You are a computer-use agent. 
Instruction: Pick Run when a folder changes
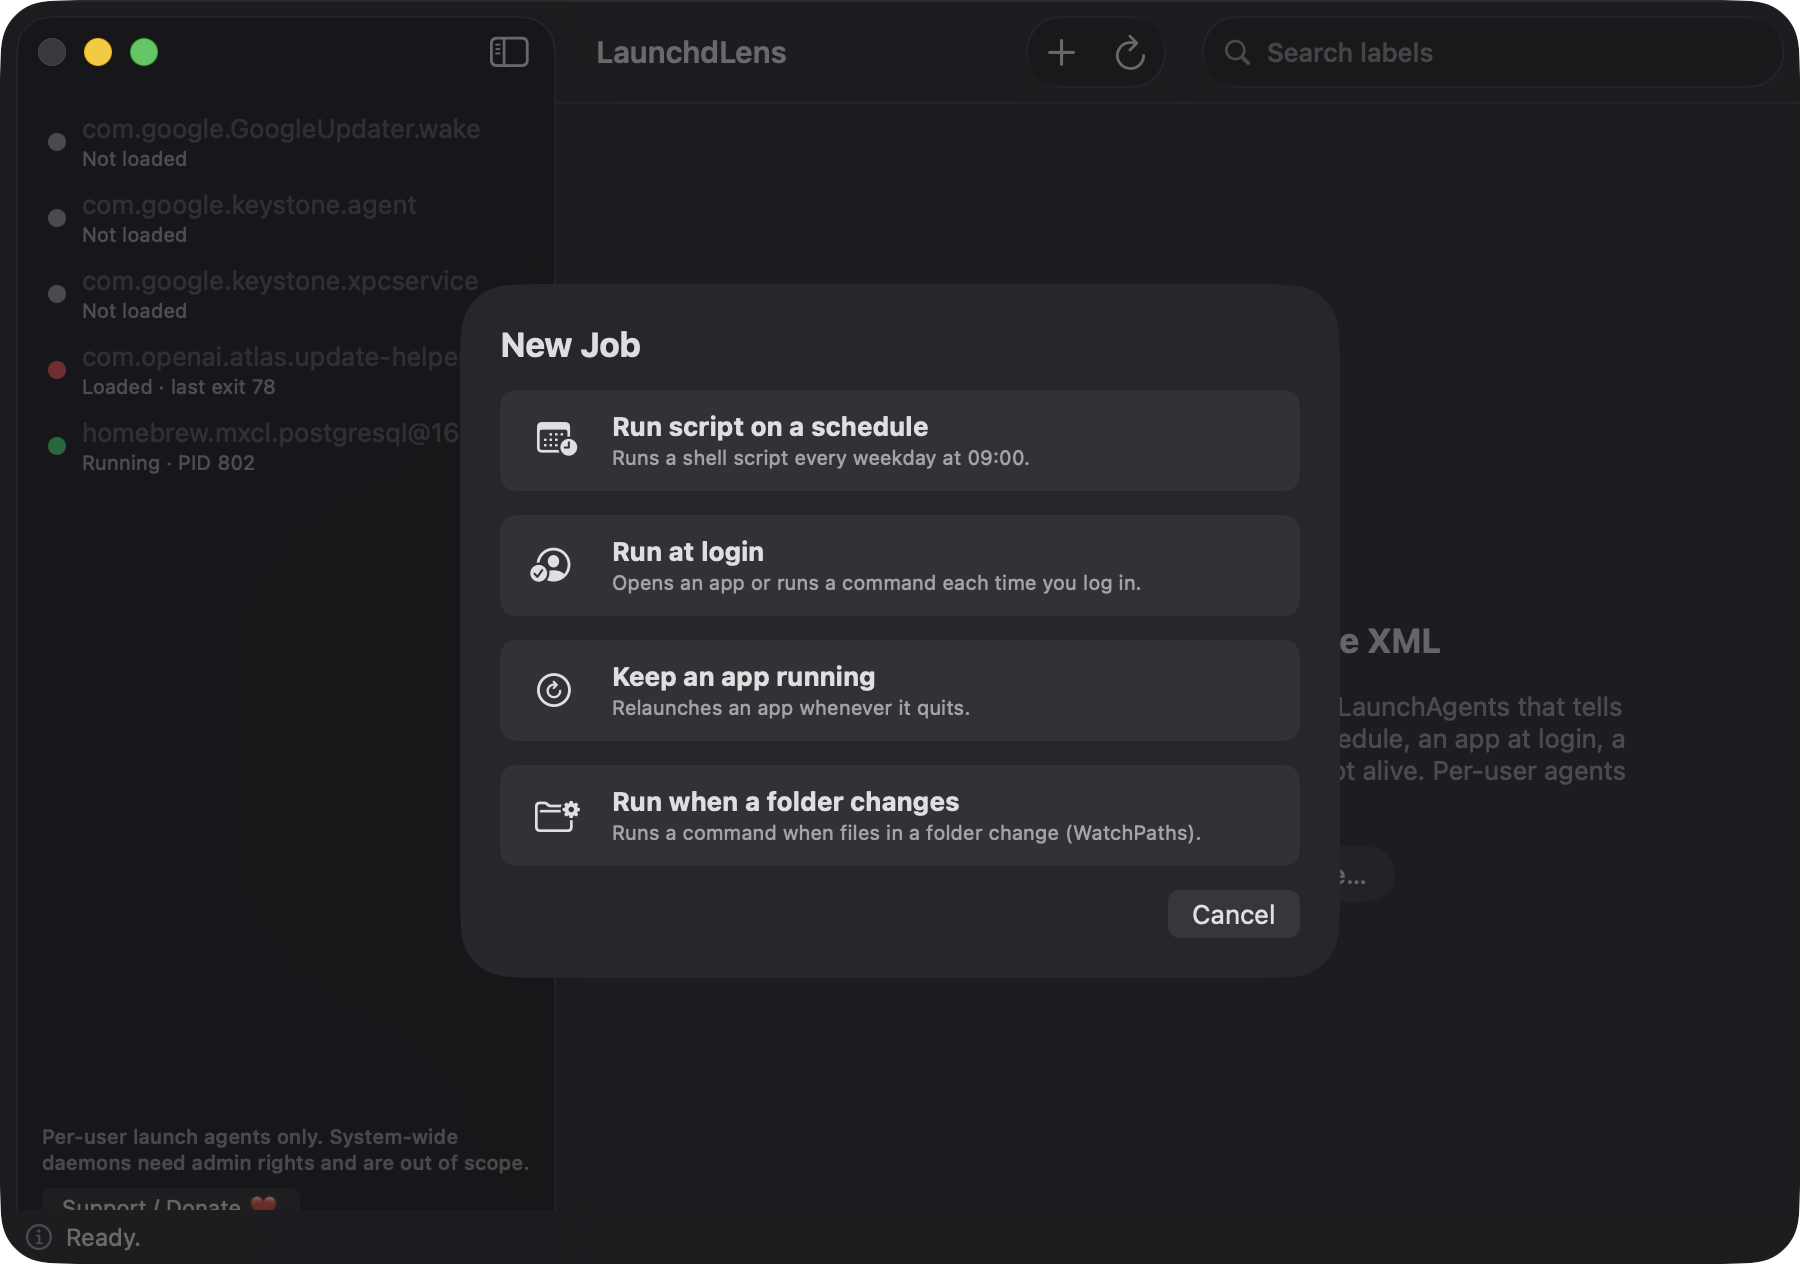pyautogui.click(x=900, y=815)
